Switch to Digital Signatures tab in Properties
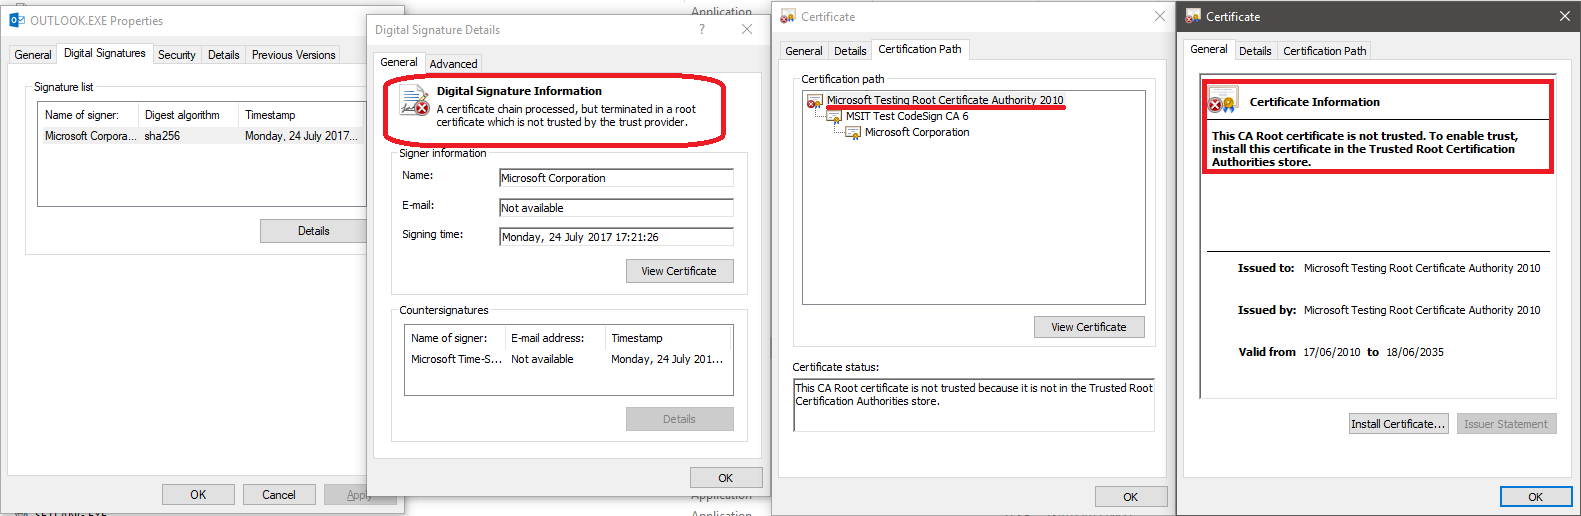 pyautogui.click(x=105, y=53)
